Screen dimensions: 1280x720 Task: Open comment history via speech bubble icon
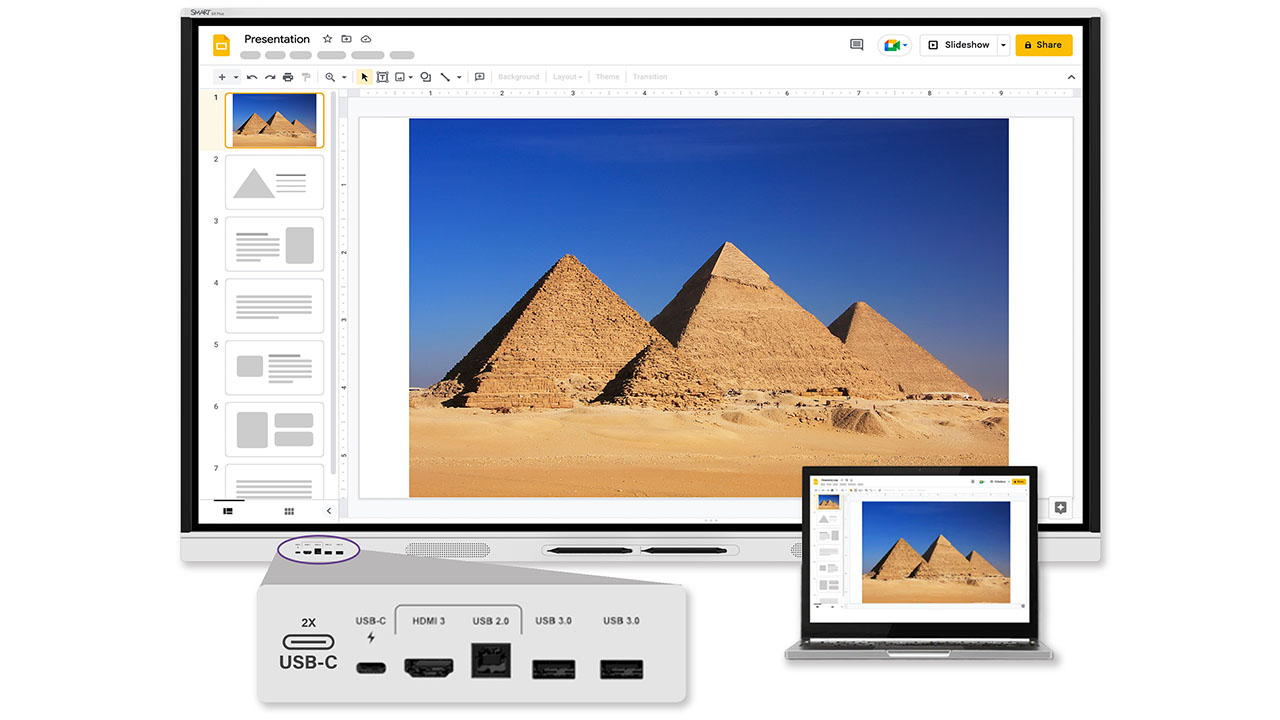point(857,45)
